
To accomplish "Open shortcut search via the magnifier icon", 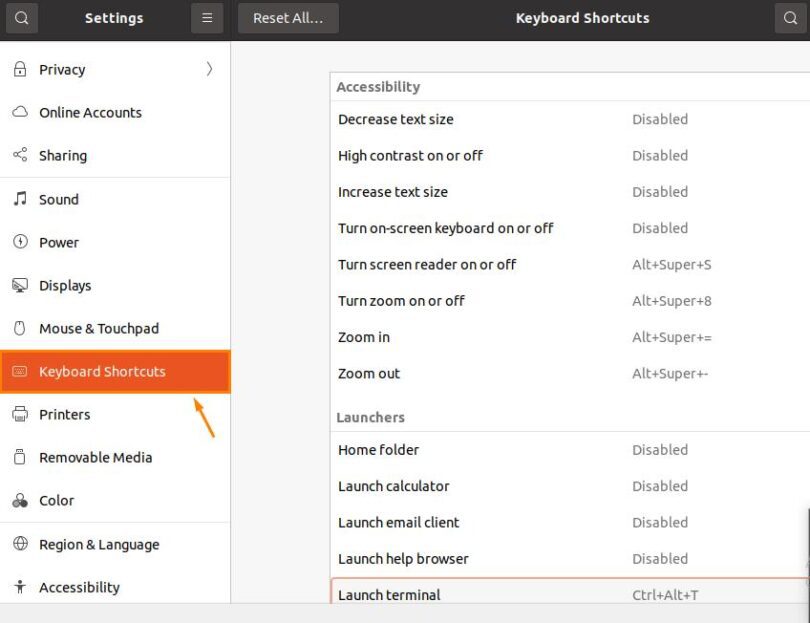I will 789,17.
